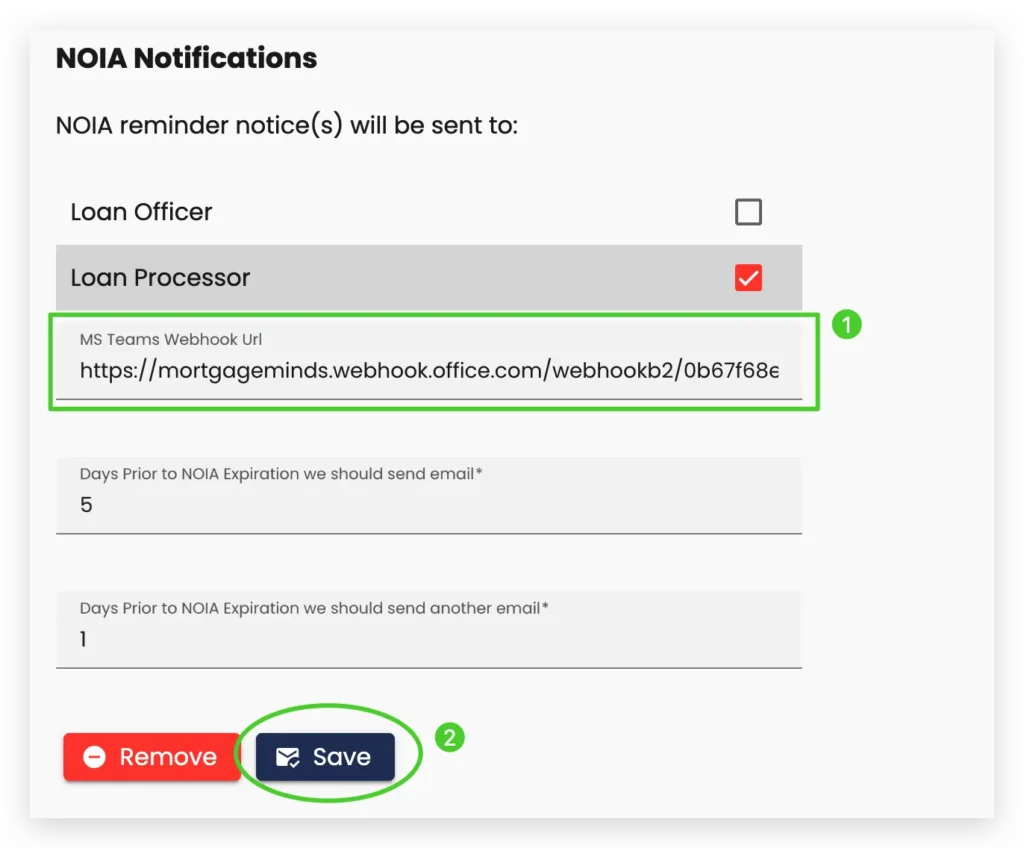Select the Loan Officer row label

pyautogui.click(x=141, y=212)
